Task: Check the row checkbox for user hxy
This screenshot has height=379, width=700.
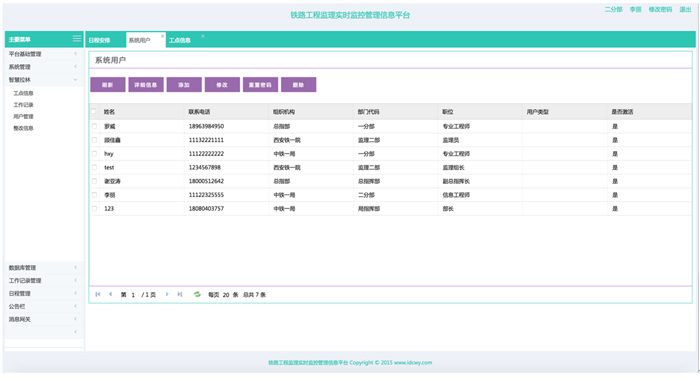Action: coord(94,154)
